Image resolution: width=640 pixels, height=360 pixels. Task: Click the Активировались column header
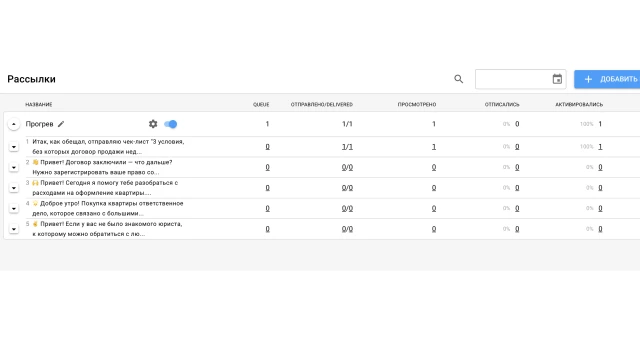pyautogui.click(x=579, y=104)
